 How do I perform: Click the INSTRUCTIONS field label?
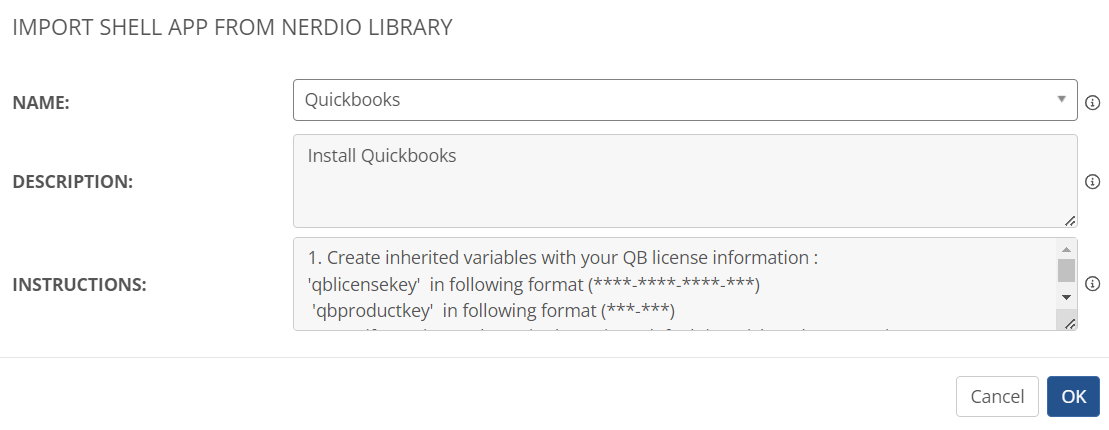79,285
